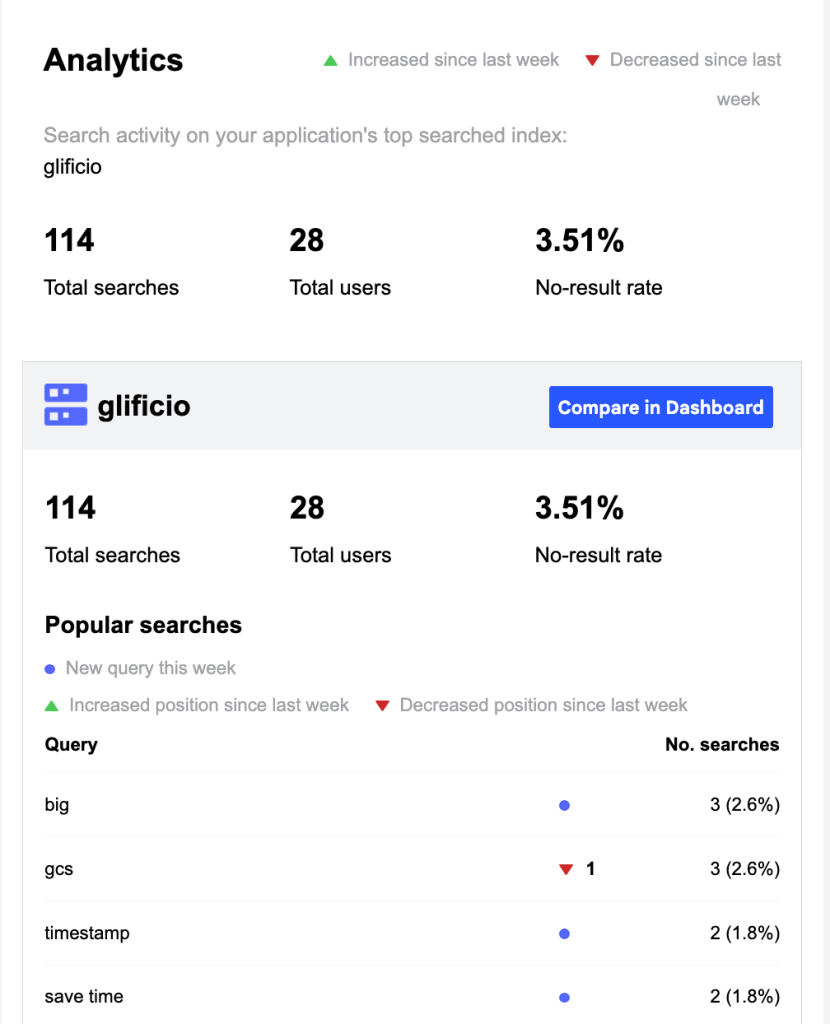Click the No-result rate 3.51% value
830x1024 pixels.
[x=579, y=240]
